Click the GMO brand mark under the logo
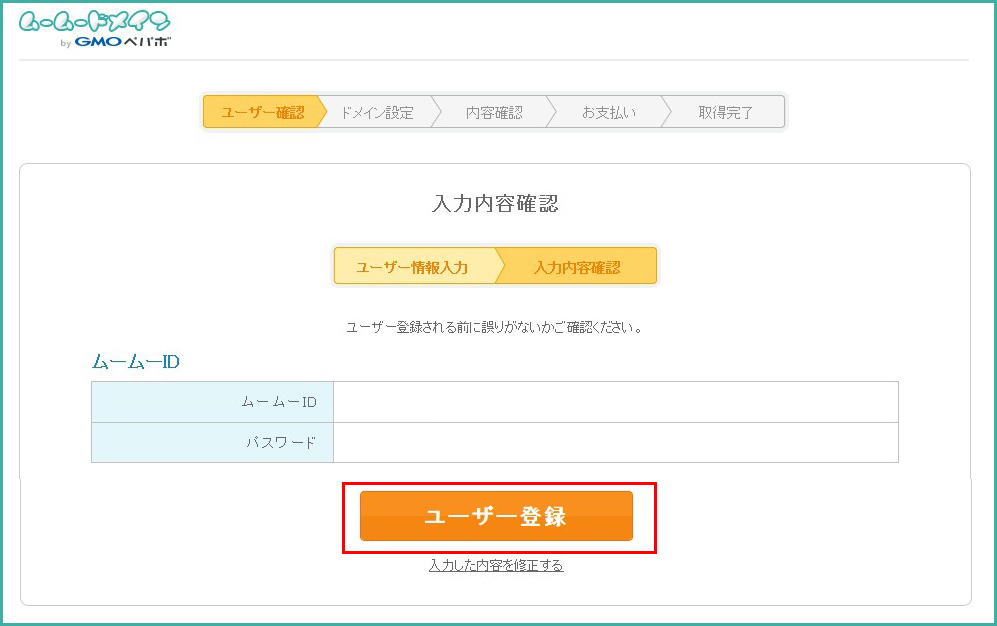Image resolution: width=997 pixels, height=626 pixels. [97, 42]
